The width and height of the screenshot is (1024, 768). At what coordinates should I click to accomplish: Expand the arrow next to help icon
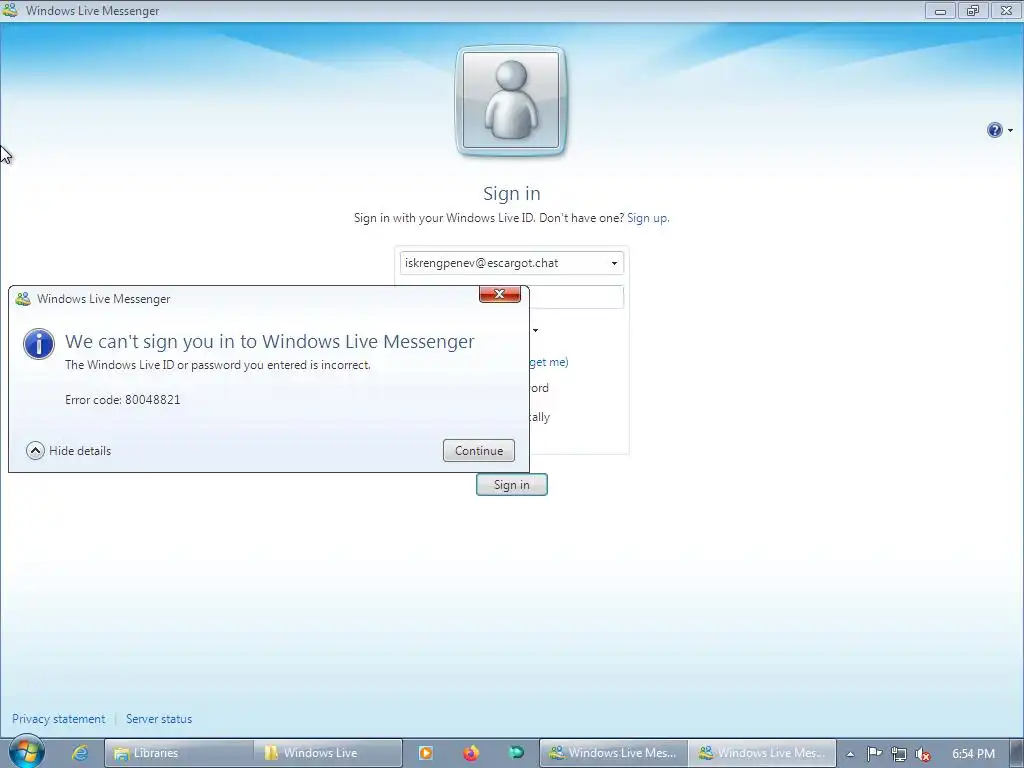click(x=1010, y=131)
